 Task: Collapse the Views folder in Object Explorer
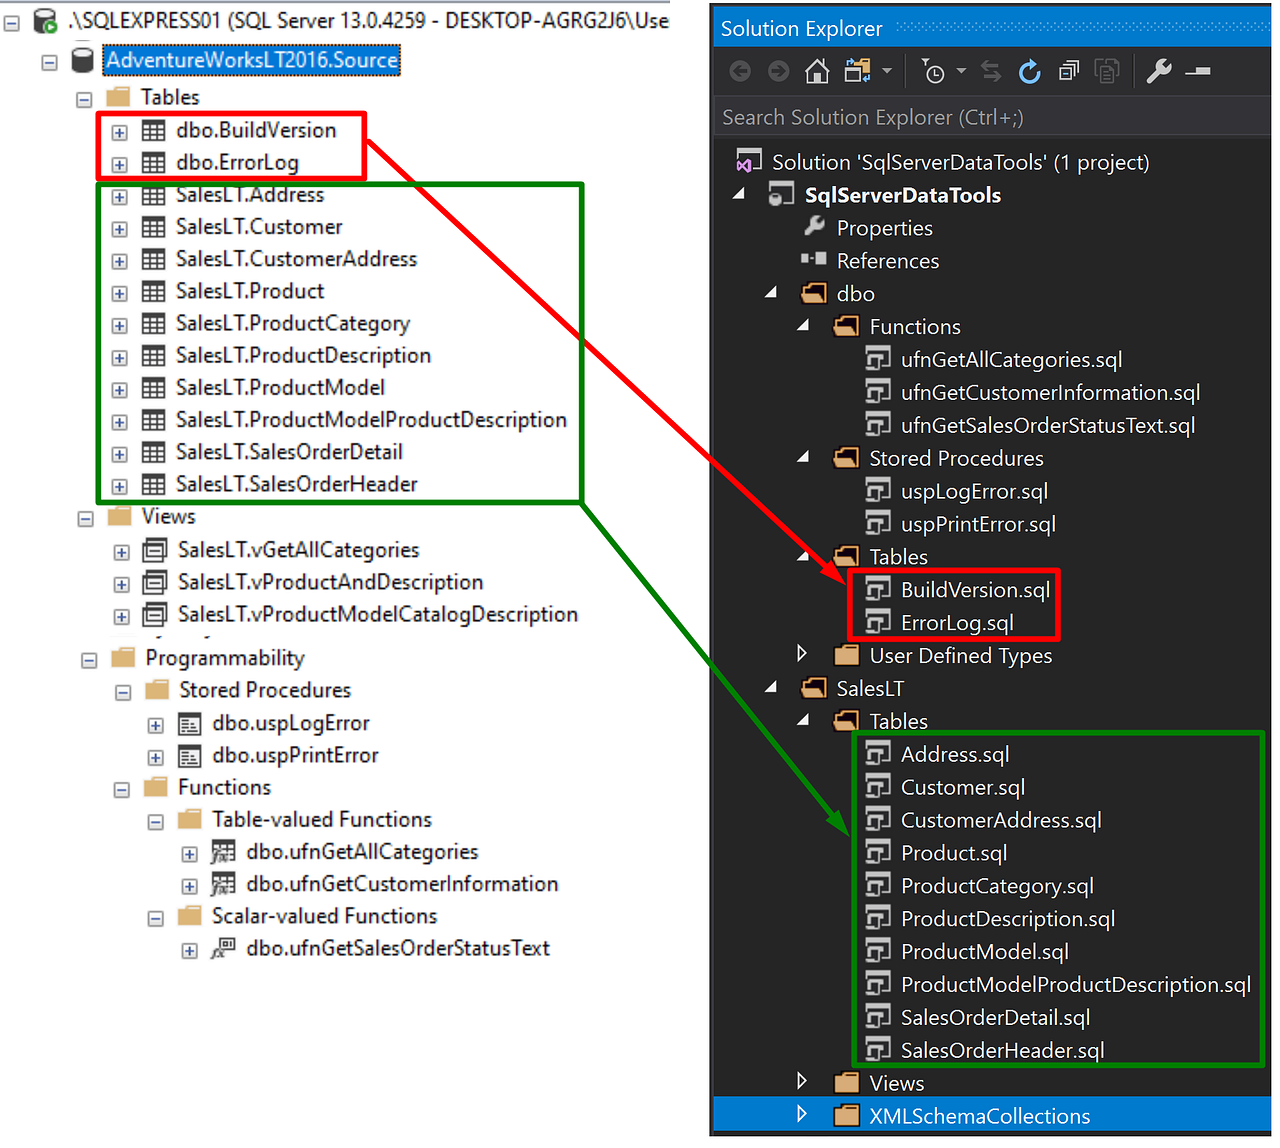pyautogui.click(x=85, y=519)
